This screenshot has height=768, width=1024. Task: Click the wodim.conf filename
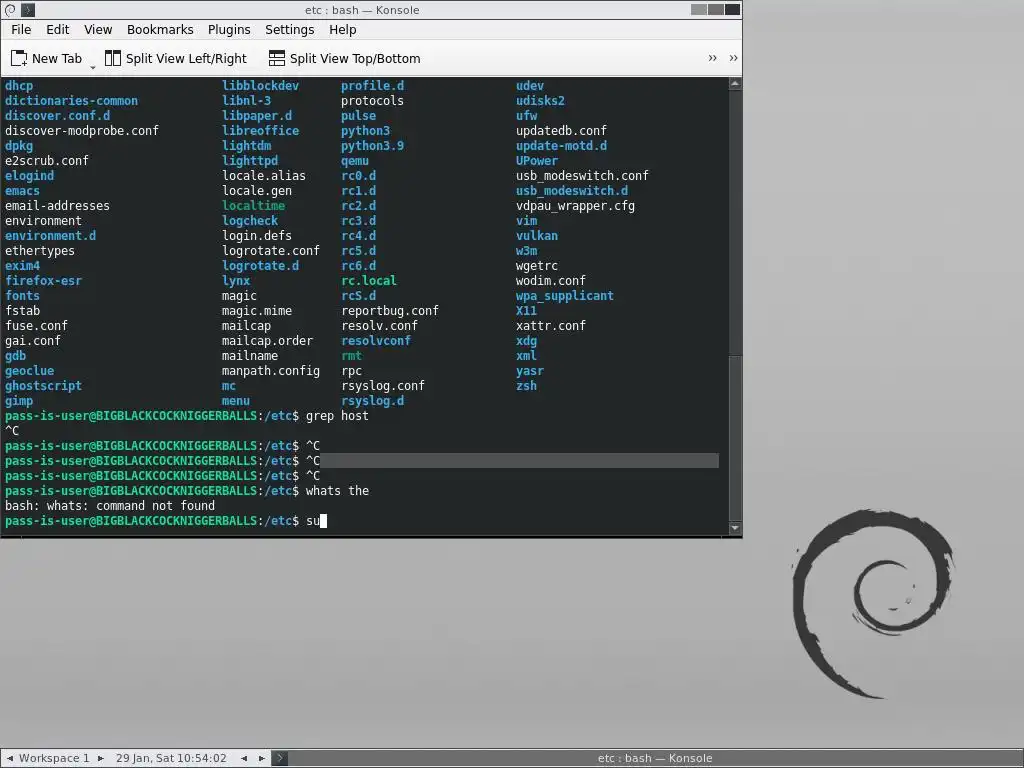pyautogui.click(x=551, y=281)
